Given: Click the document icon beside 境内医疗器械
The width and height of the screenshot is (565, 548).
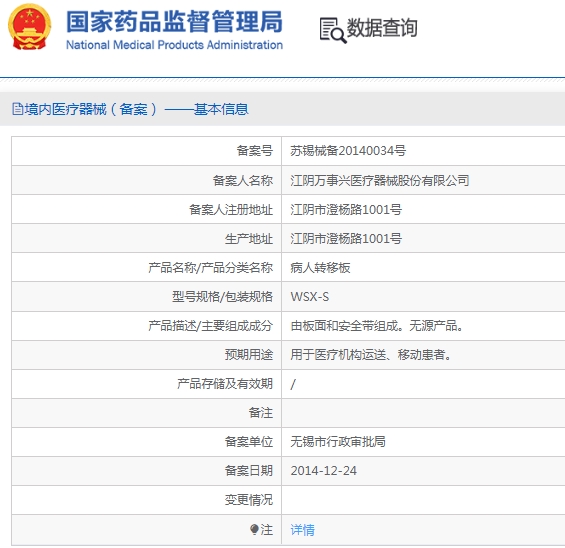Looking at the screenshot, I should pyautogui.click(x=17, y=109).
